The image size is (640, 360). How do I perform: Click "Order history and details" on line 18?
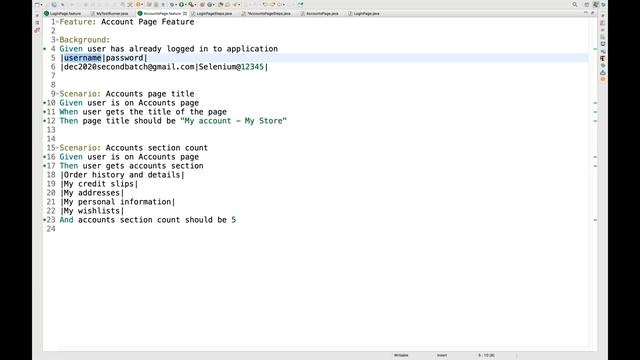tap(122, 175)
